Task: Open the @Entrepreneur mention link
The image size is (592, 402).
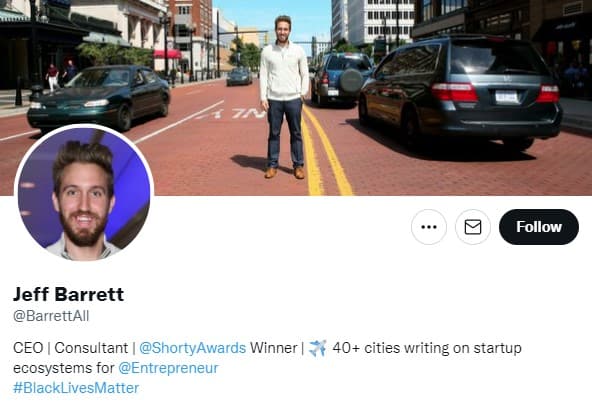Action: coord(168,368)
